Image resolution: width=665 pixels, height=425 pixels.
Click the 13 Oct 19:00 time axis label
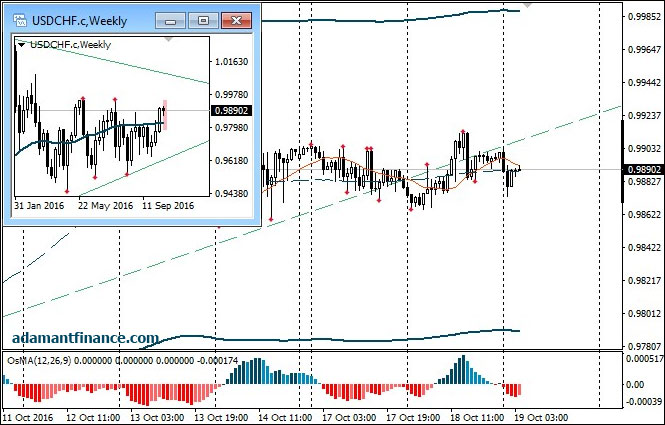(x=221, y=417)
